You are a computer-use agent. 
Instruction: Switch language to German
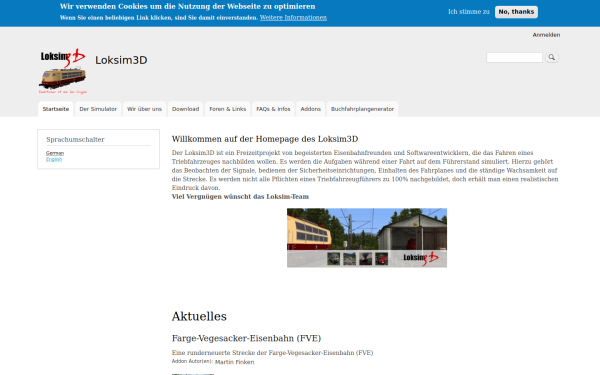click(55, 153)
